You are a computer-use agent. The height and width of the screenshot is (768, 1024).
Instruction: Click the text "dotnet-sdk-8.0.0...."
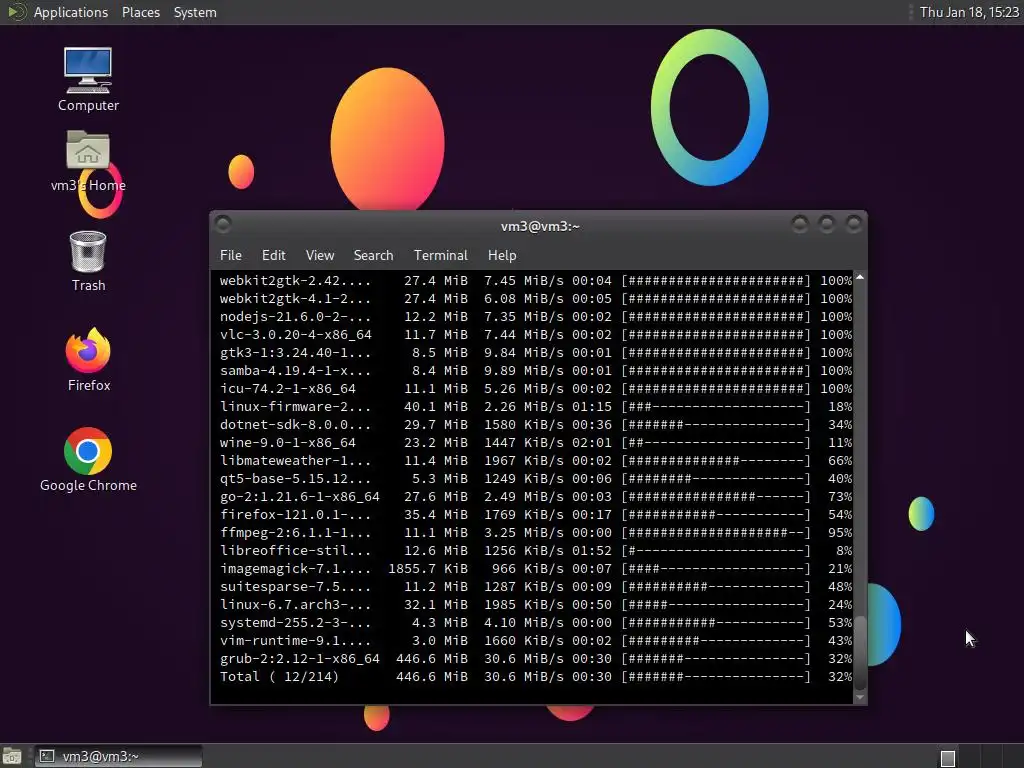point(295,425)
